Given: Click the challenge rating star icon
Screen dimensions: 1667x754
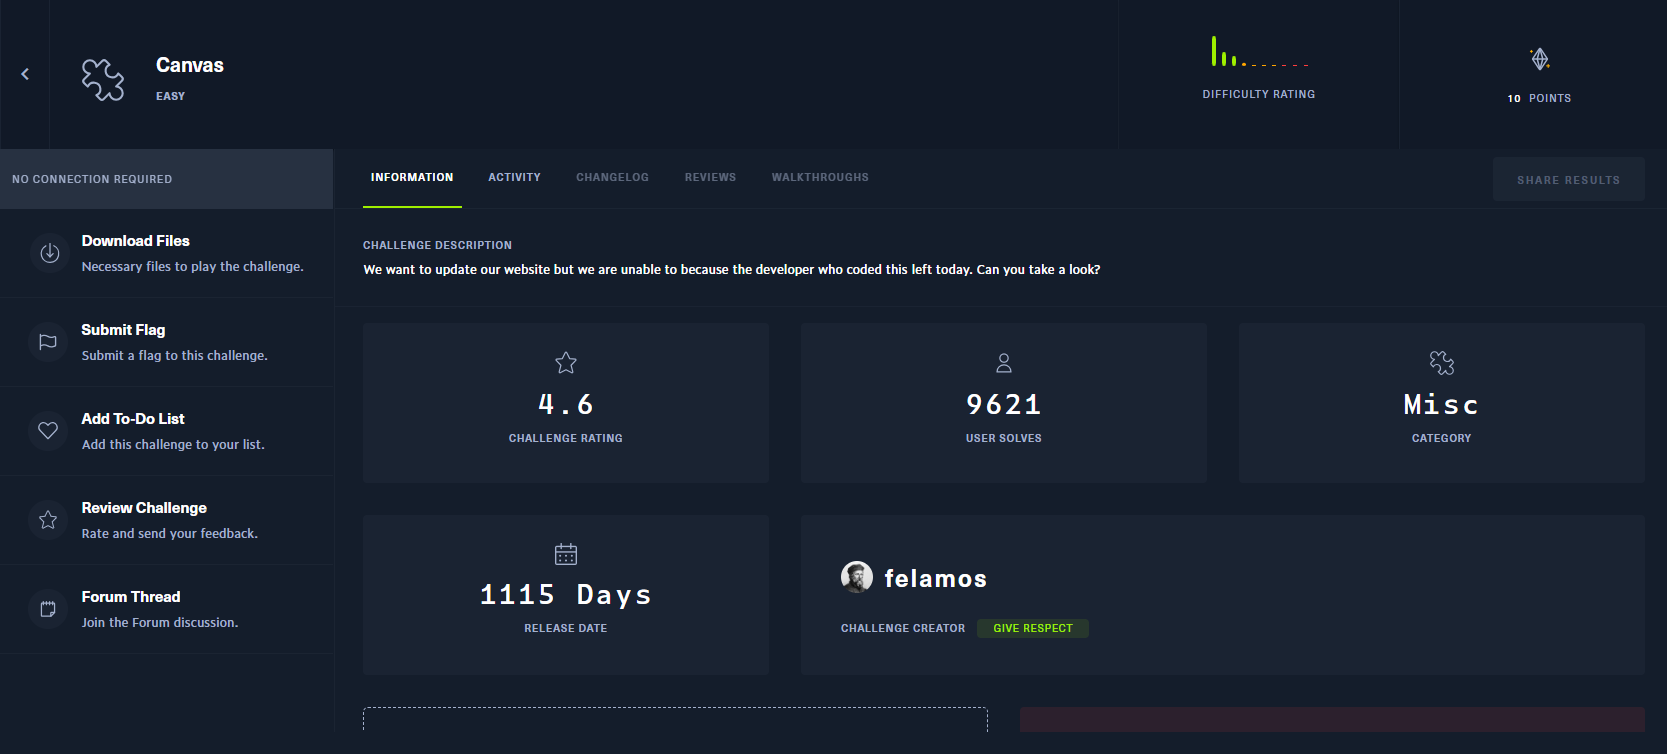Looking at the screenshot, I should point(566,363).
